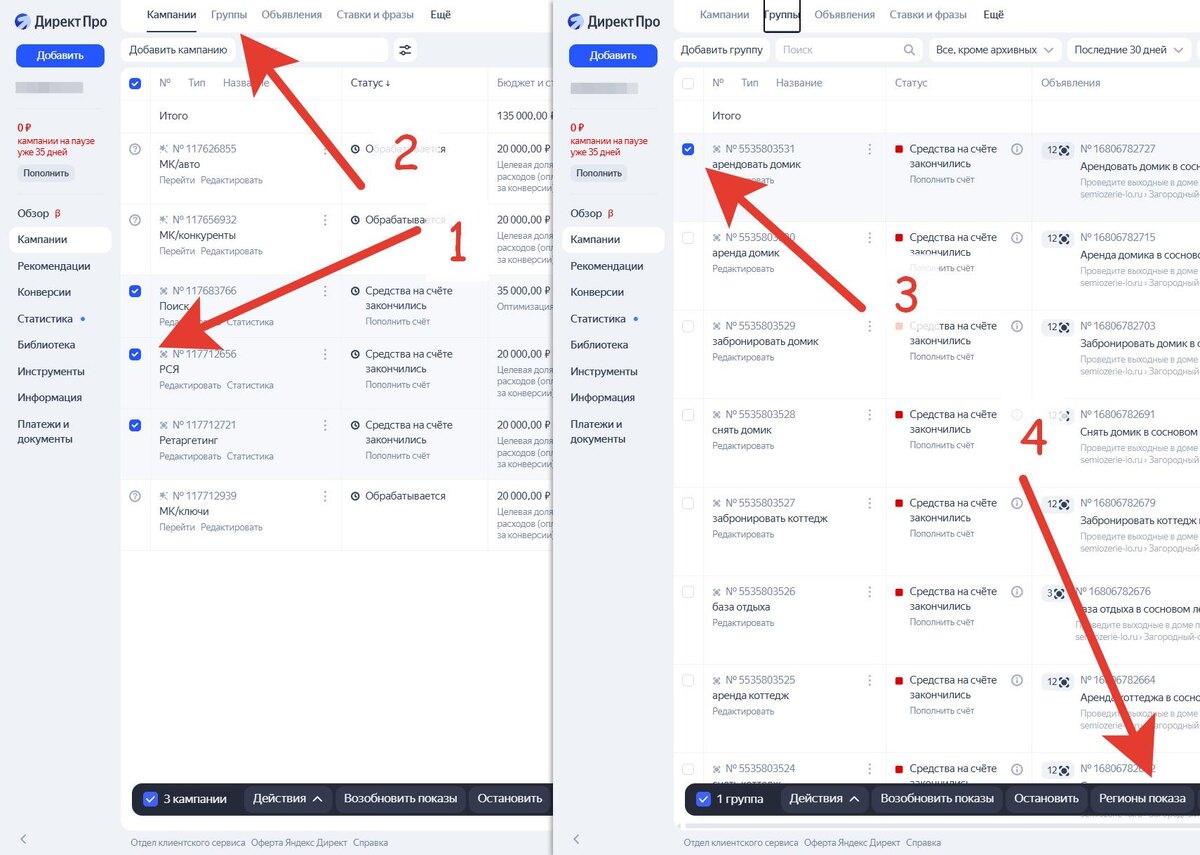Toggle the select-all checkbox in campaigns header
Viewport: 1200px width, 855px height.
tap(135, 83)
